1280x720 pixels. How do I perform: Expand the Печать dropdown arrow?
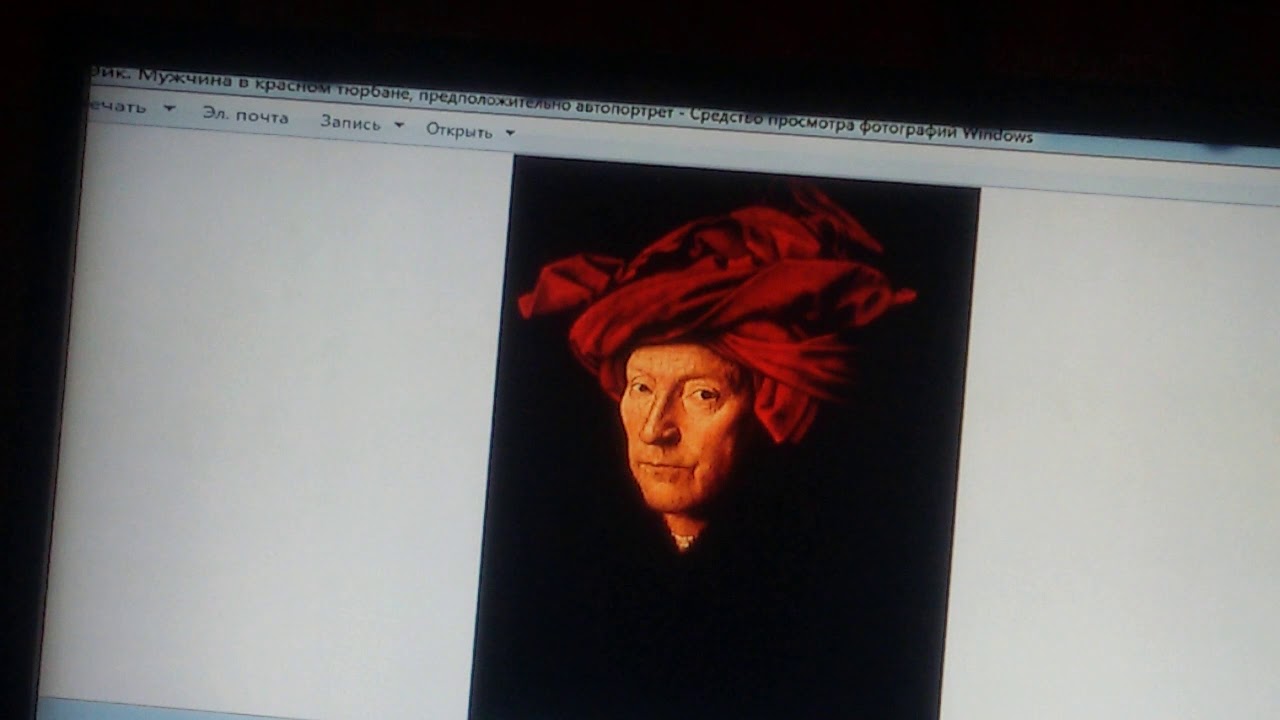pos(169,108)
